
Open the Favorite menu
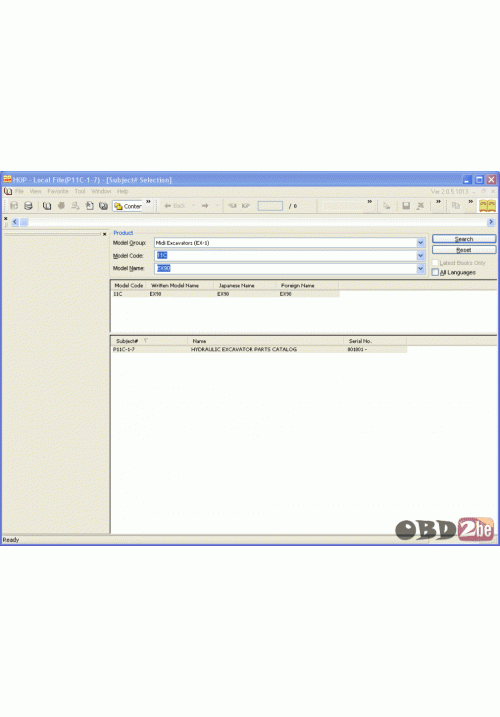point(58,191)
